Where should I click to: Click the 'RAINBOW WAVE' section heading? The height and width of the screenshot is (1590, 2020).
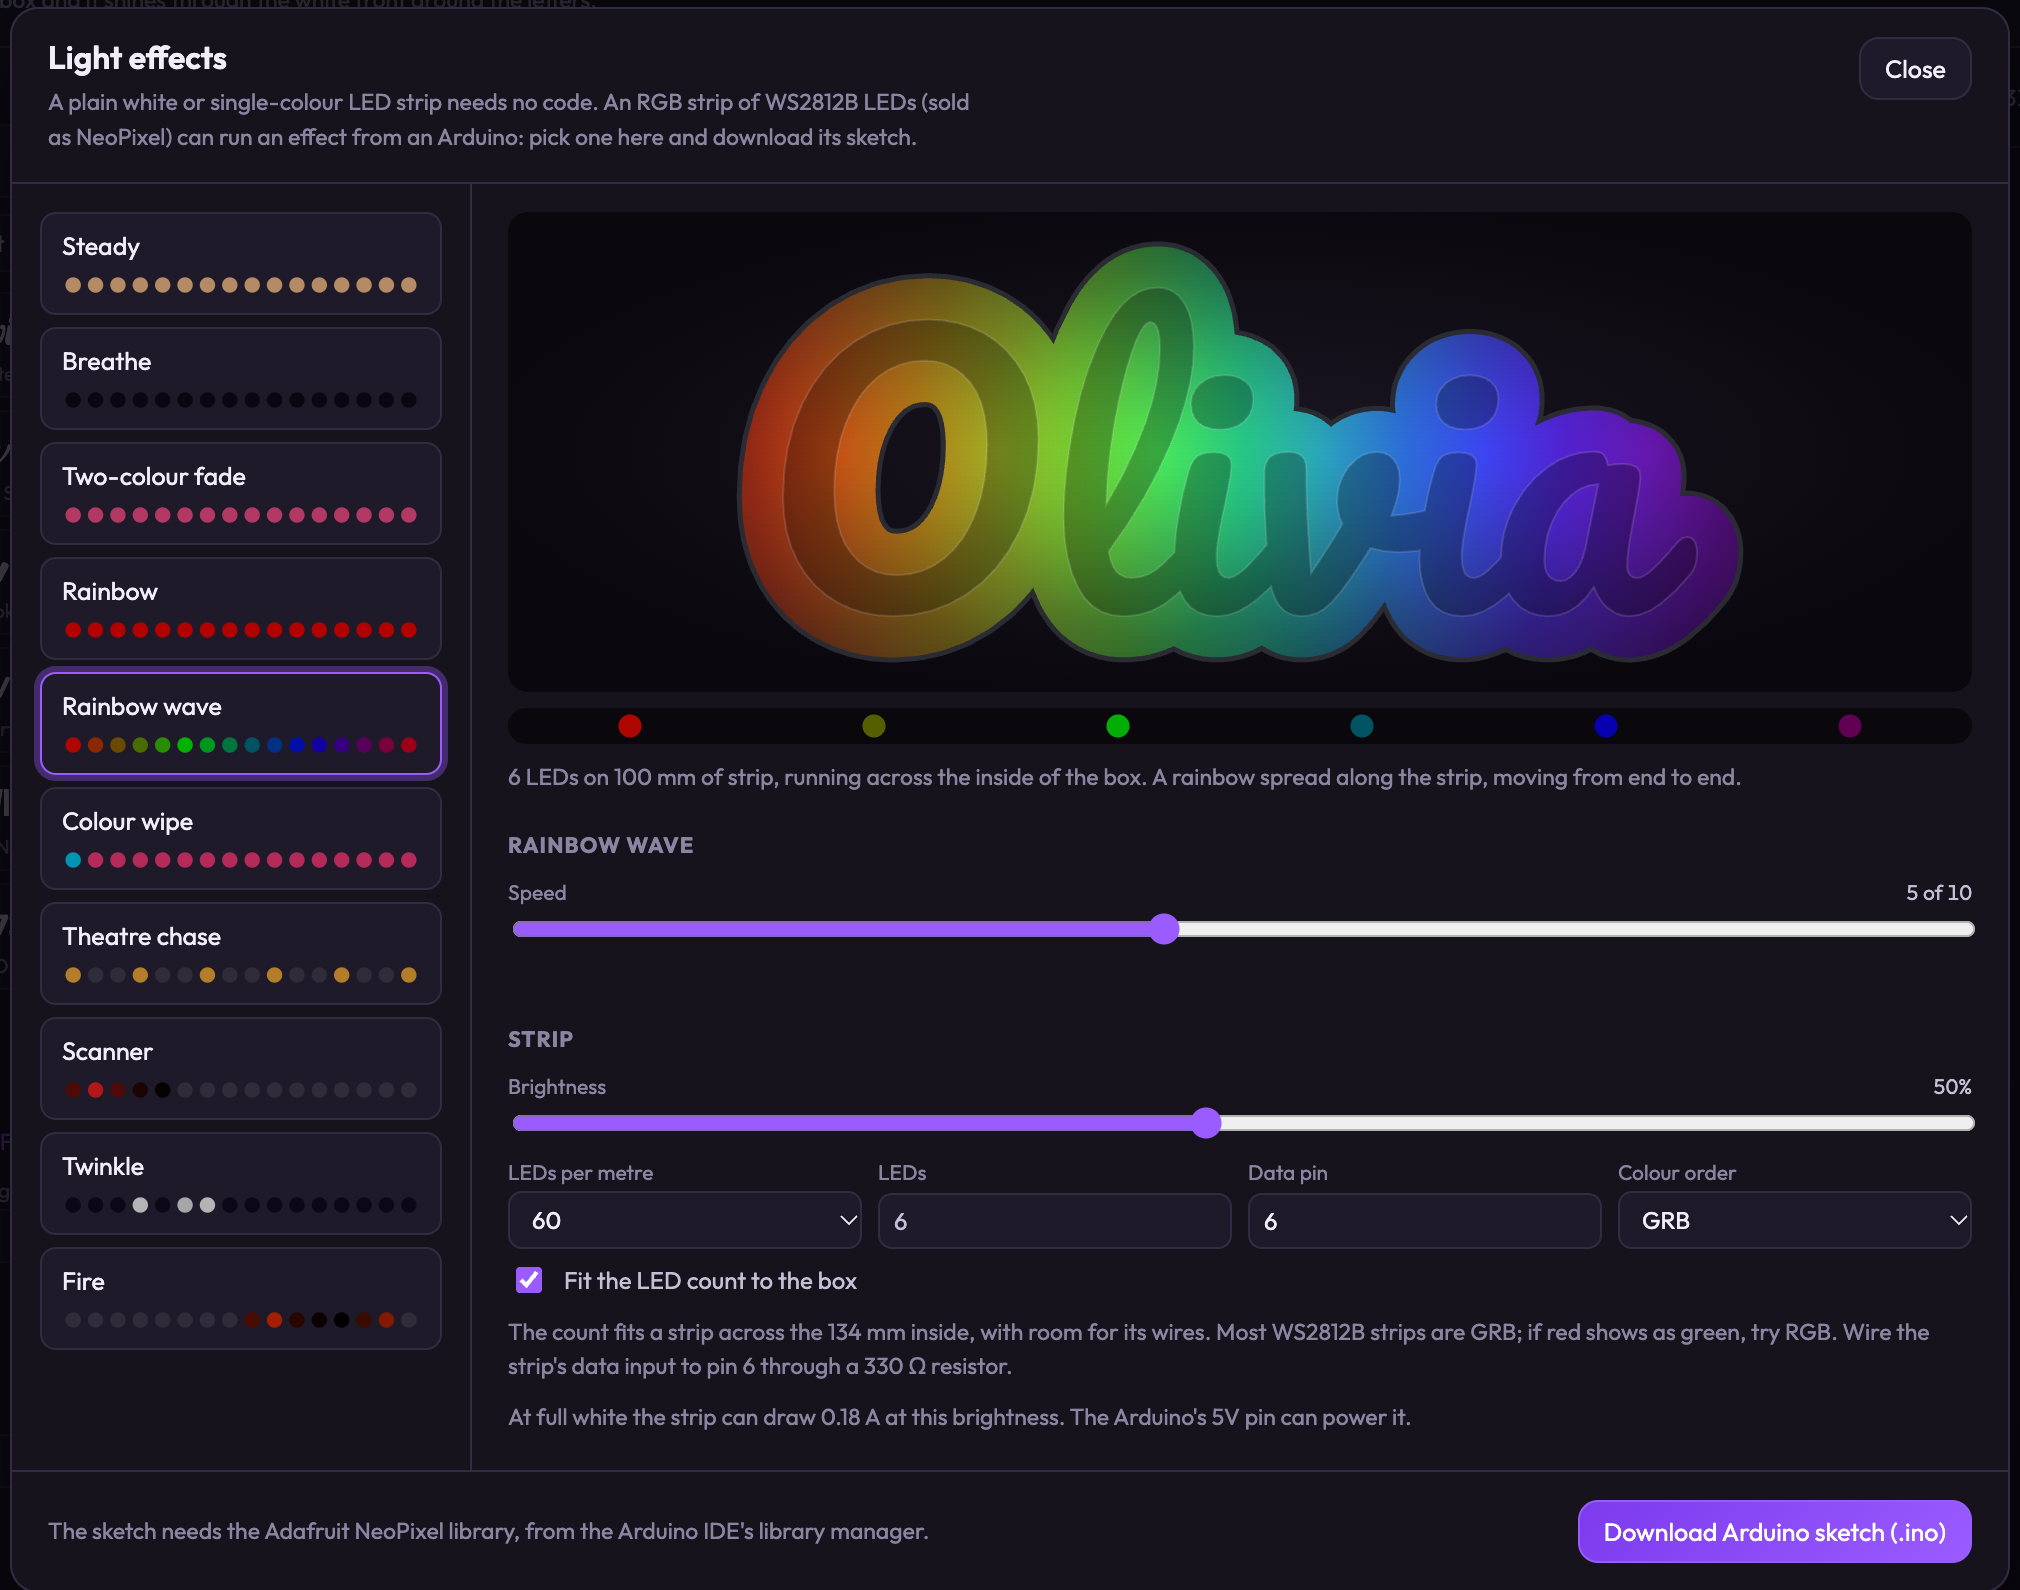[x=601, y=845]
